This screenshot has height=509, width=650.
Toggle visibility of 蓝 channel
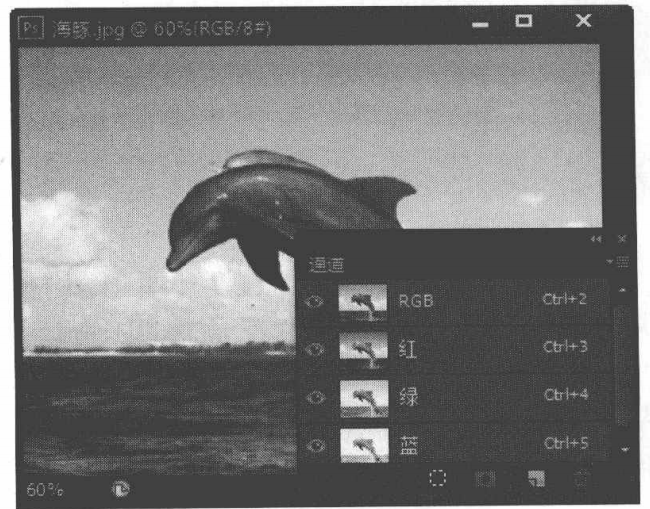pyautogui.click(x=316, y=446)
